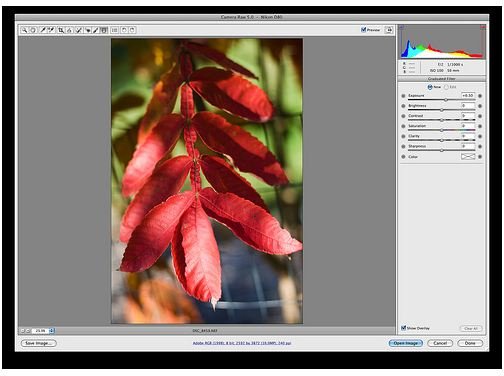This screenshot has height=376, width=504.
Task: Increase Exposure with plus button
Action: [x=480, y=96]
